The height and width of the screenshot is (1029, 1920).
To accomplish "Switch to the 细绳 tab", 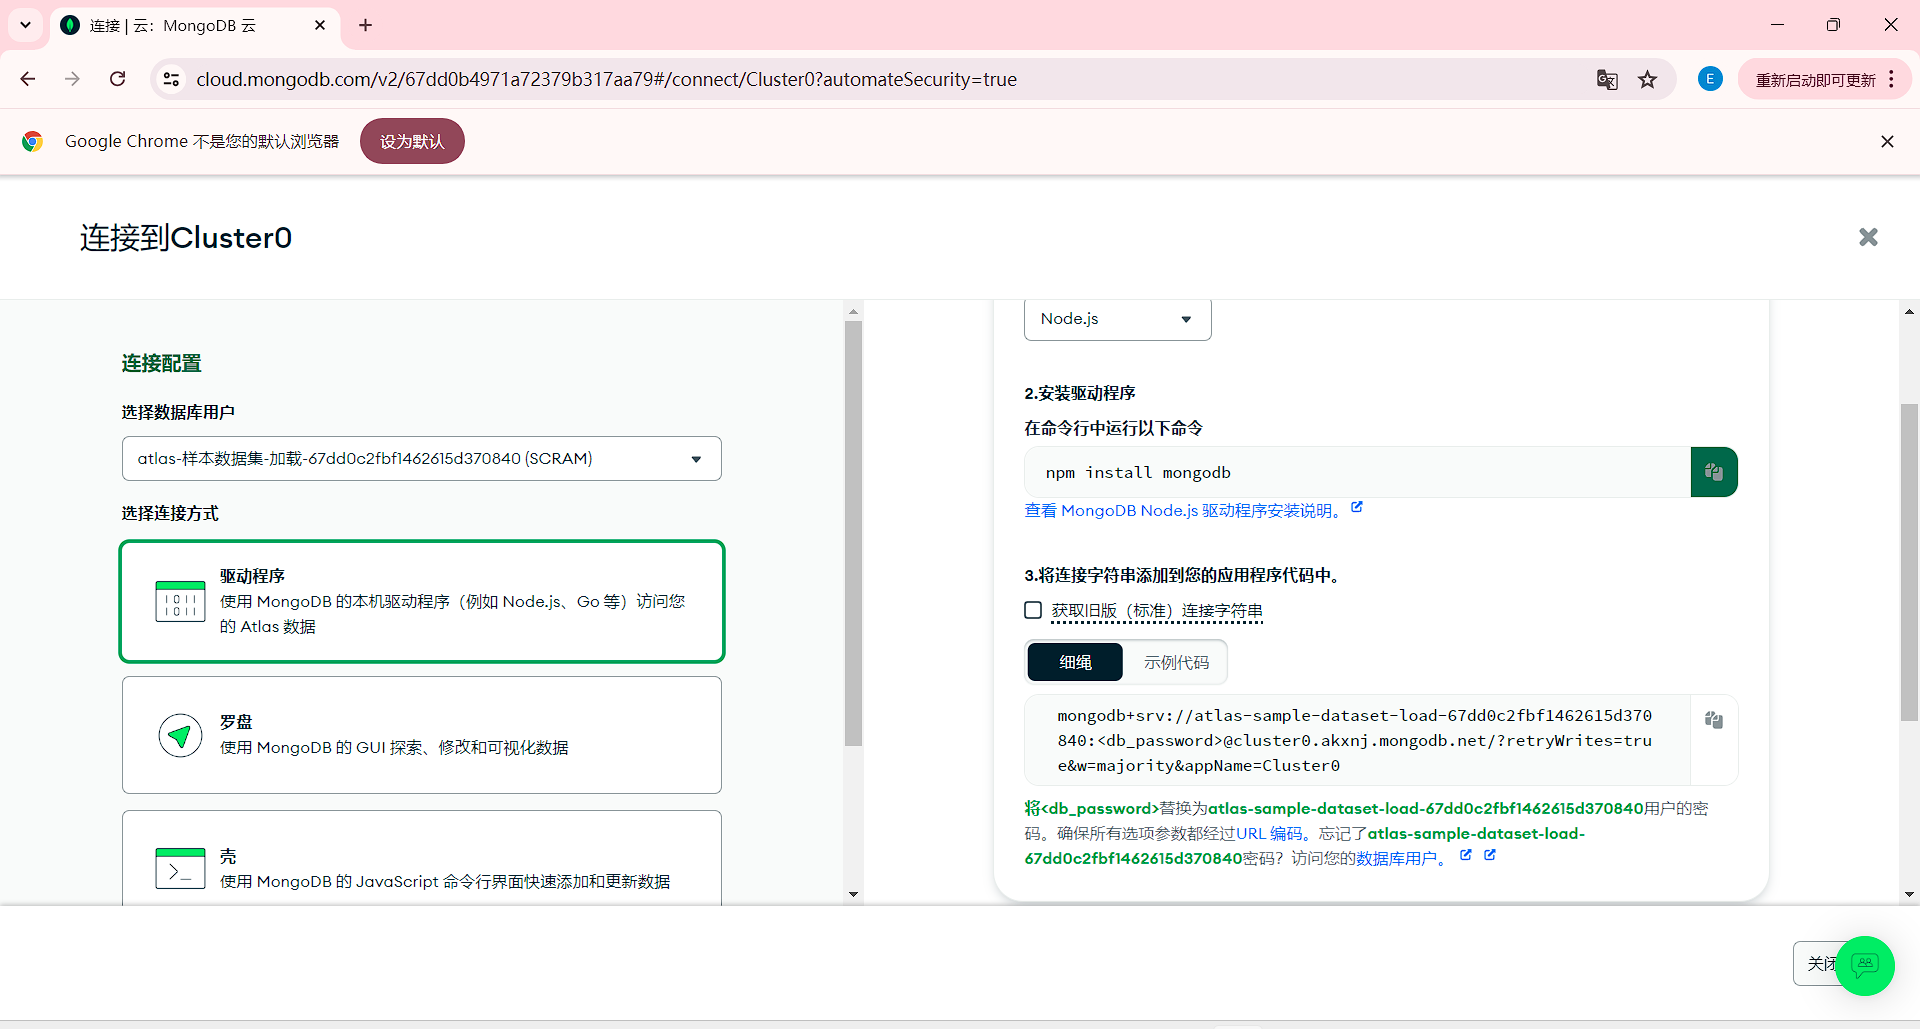I will tap(1075, 662).
